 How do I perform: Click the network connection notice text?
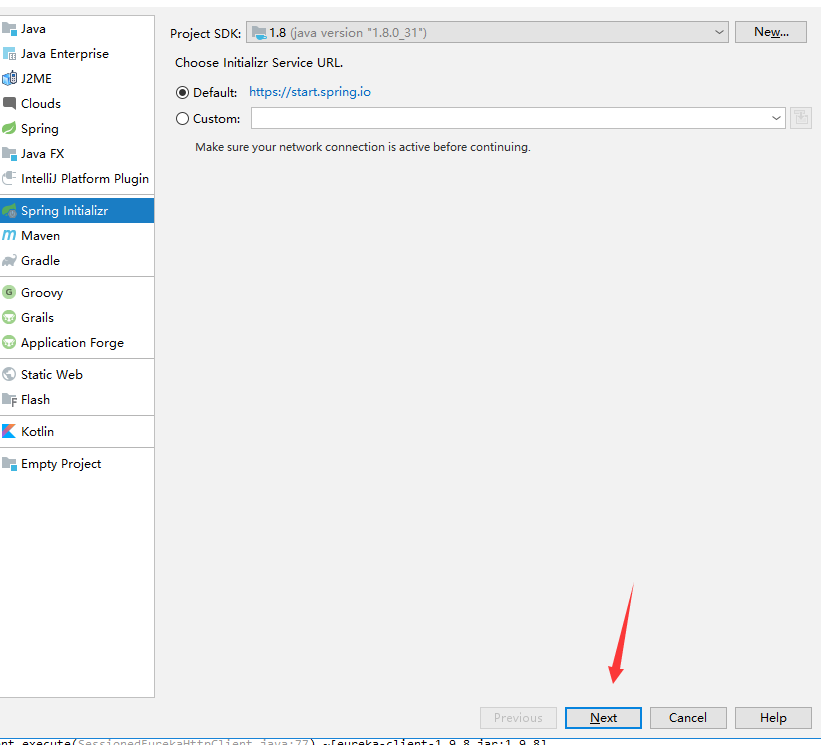(363, 147)
